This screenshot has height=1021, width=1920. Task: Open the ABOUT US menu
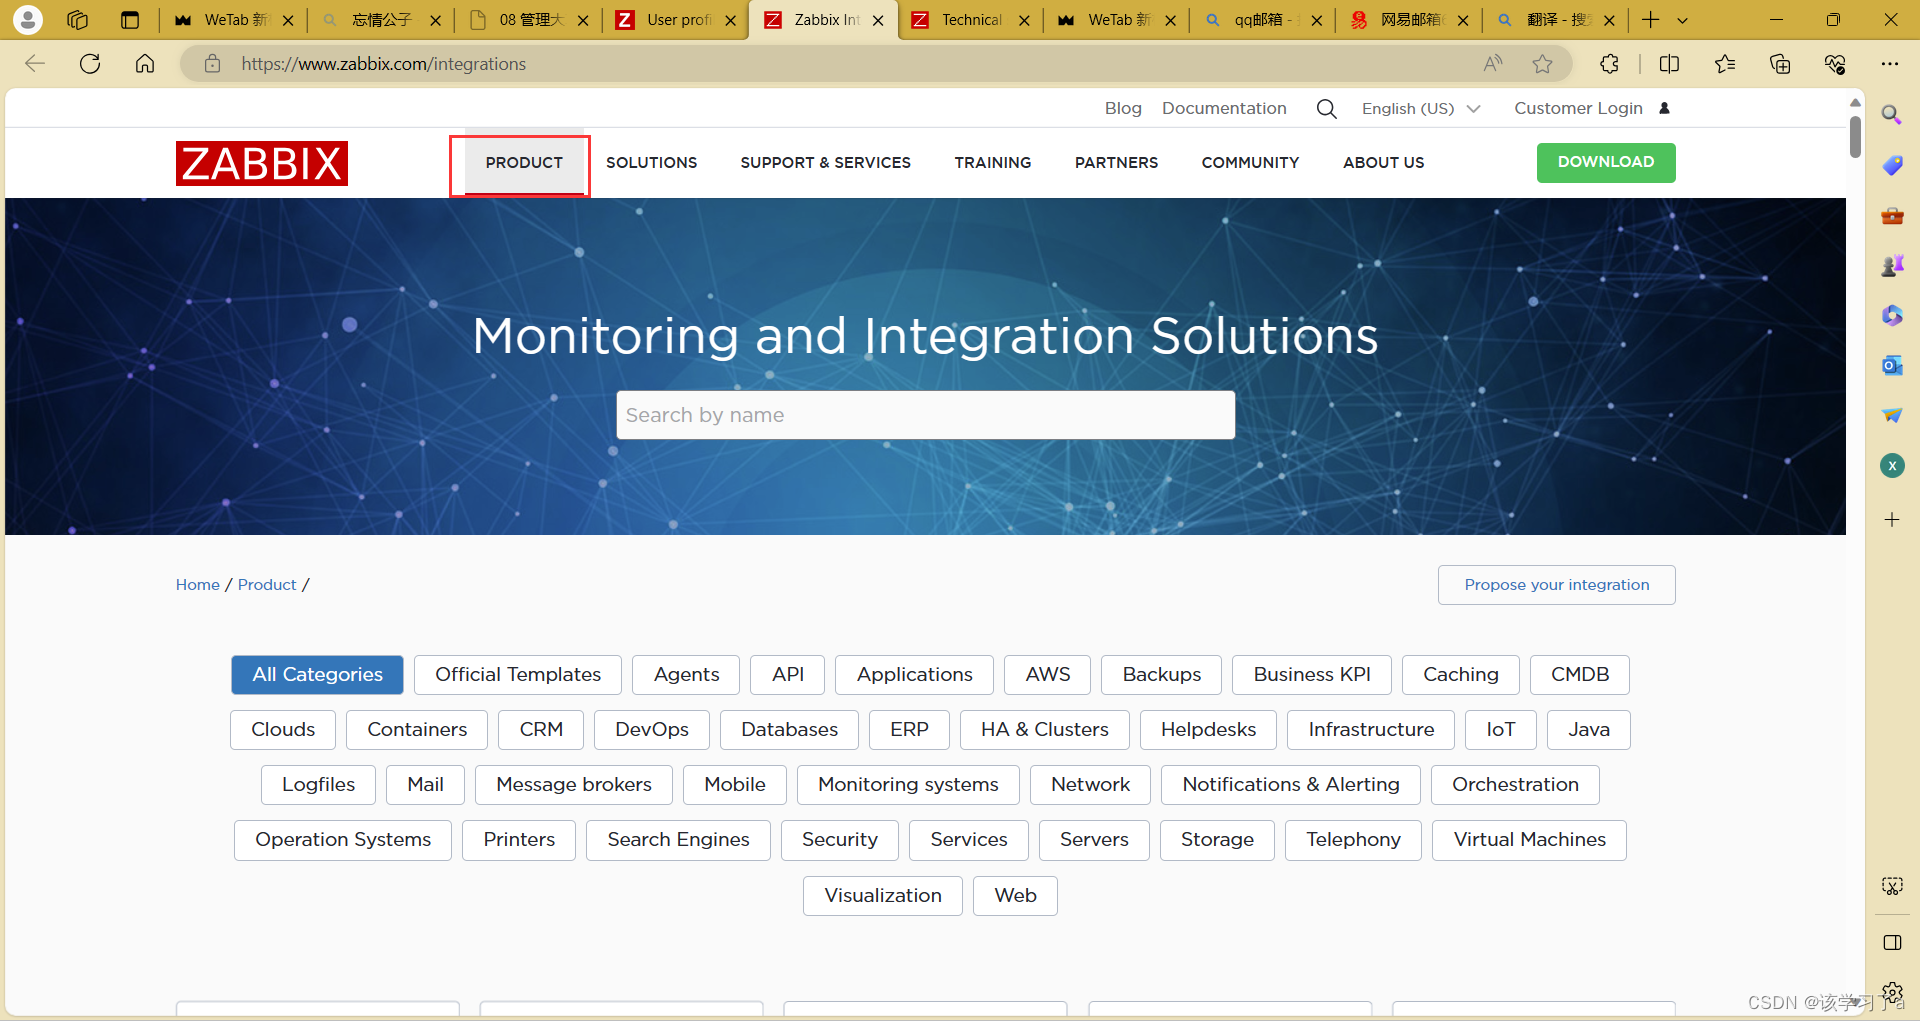(x=1383, y=163)
